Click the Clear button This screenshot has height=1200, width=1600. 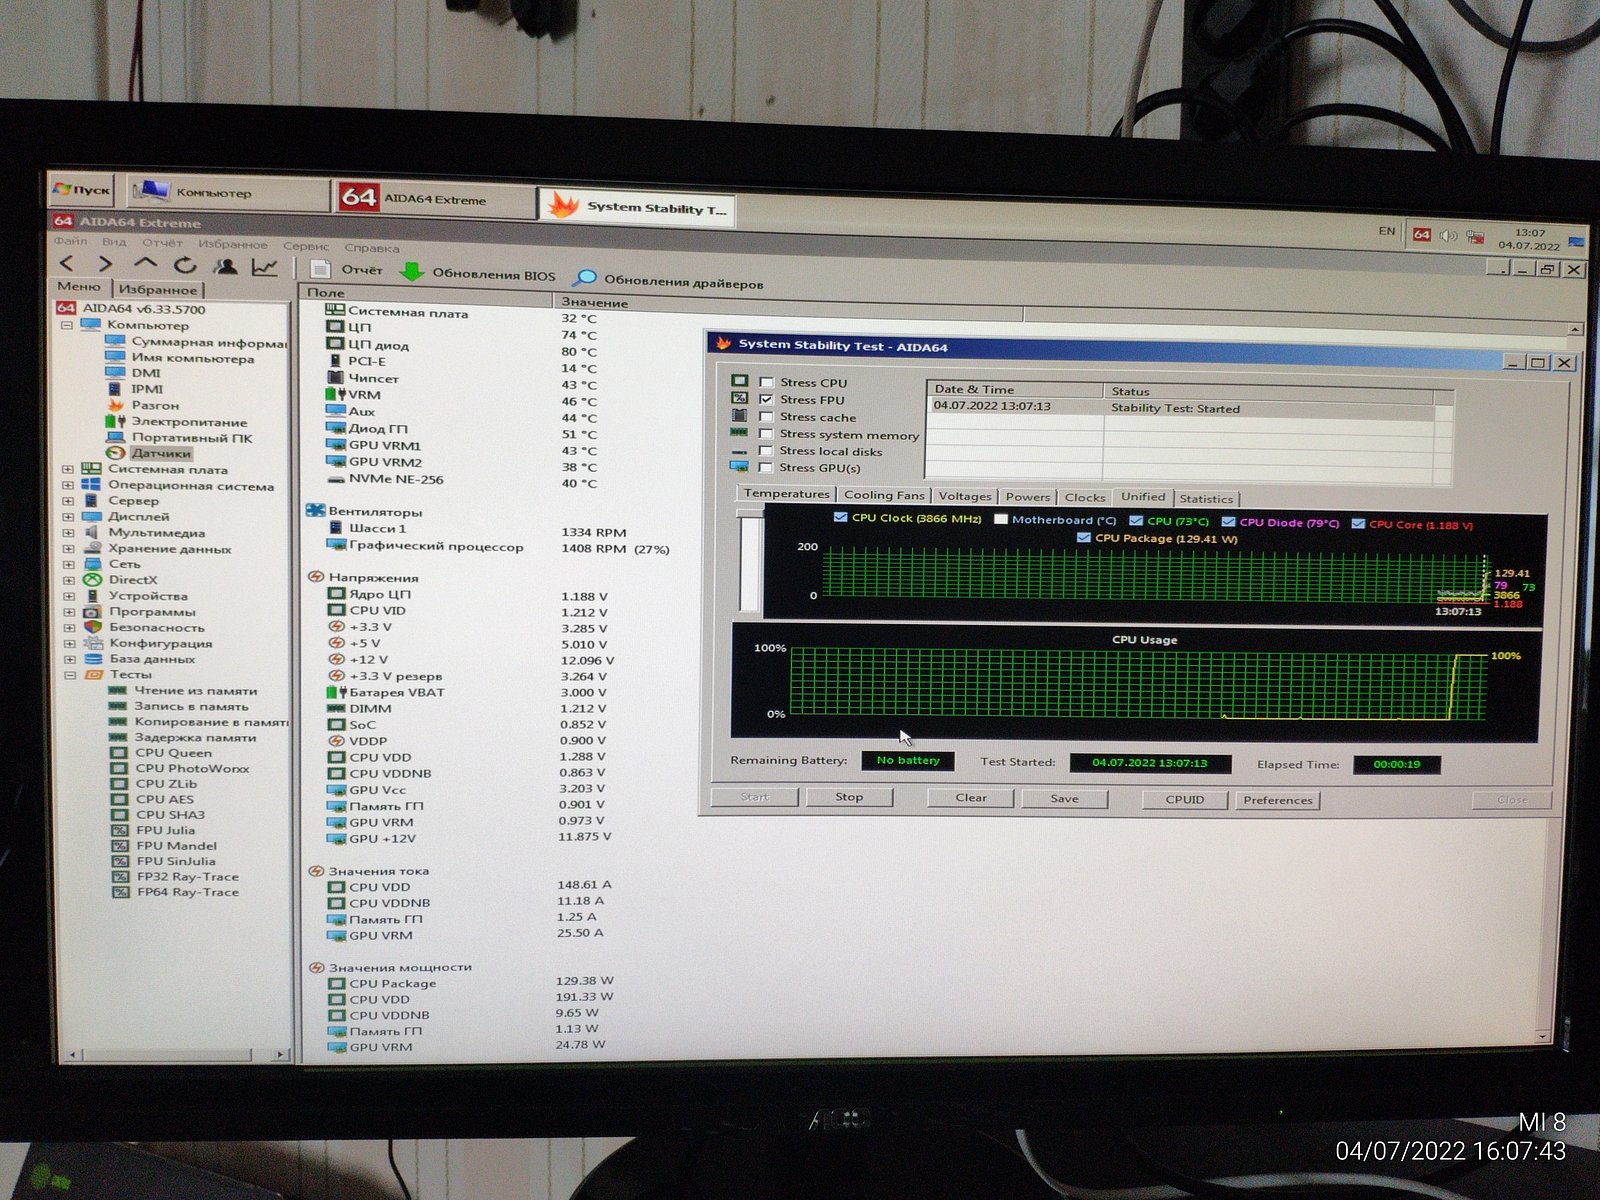coord(971,798)
